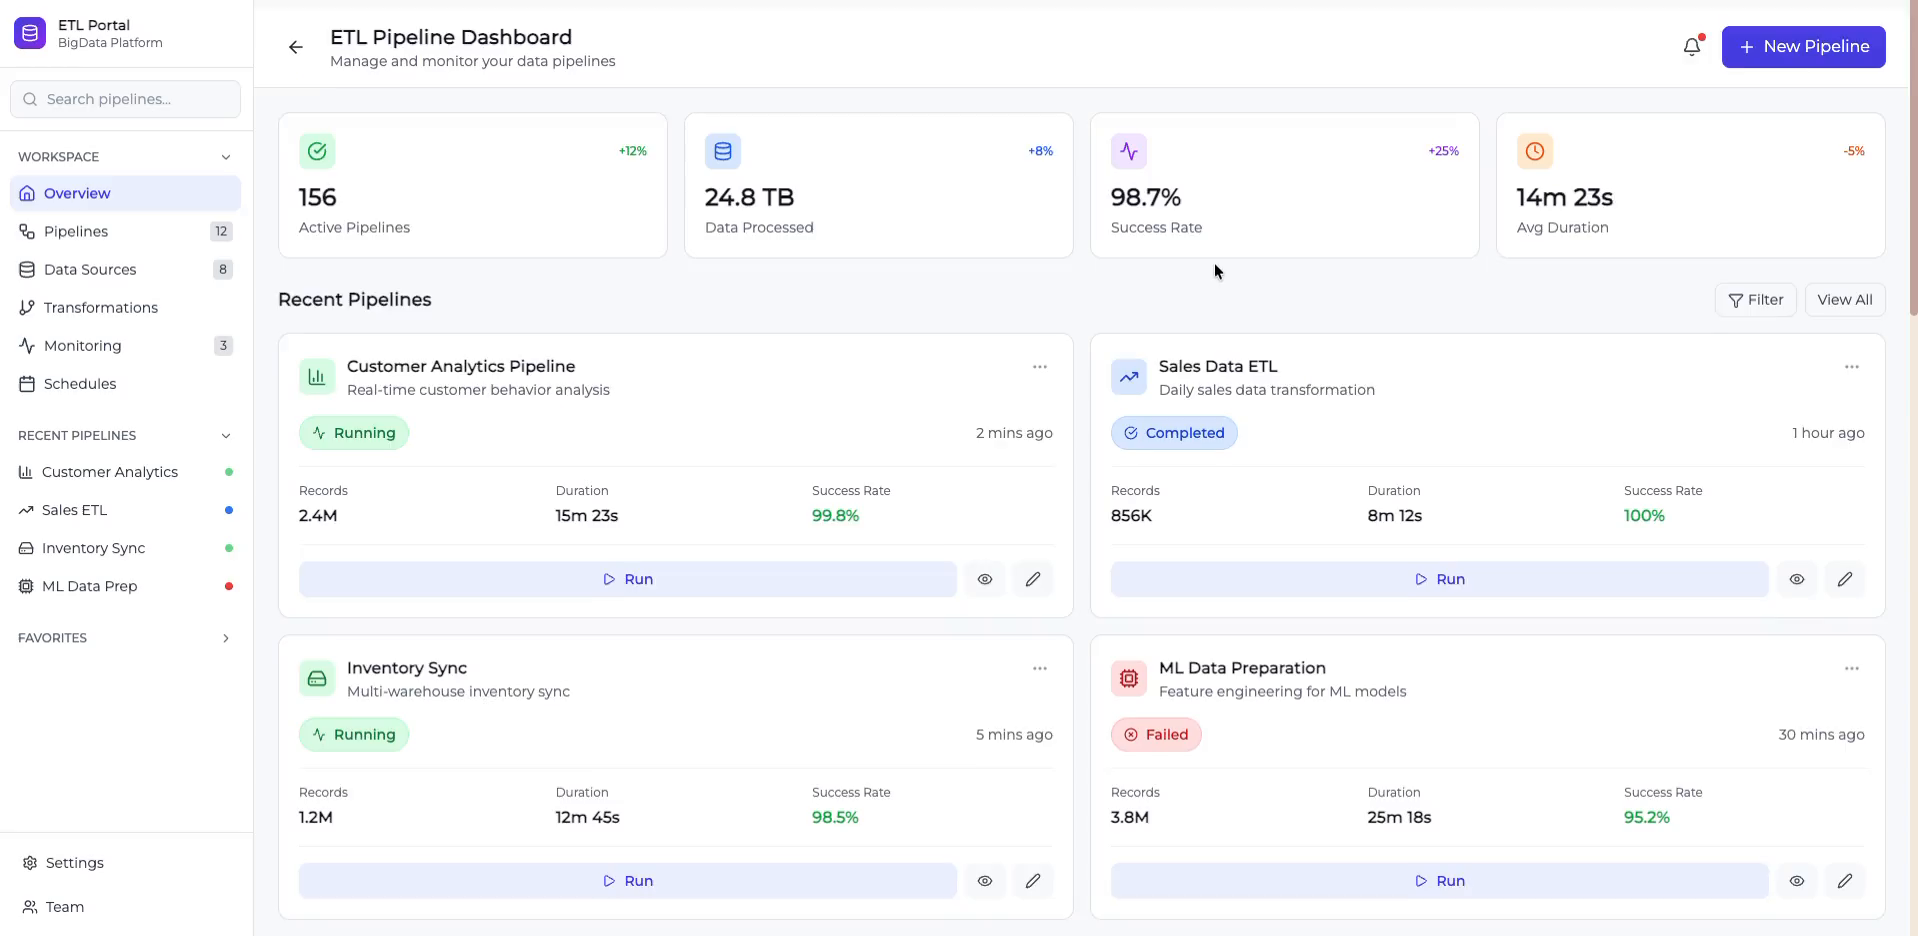Collapse the WORKSPACE section
1918x936 pixels.
coord(226,157)
